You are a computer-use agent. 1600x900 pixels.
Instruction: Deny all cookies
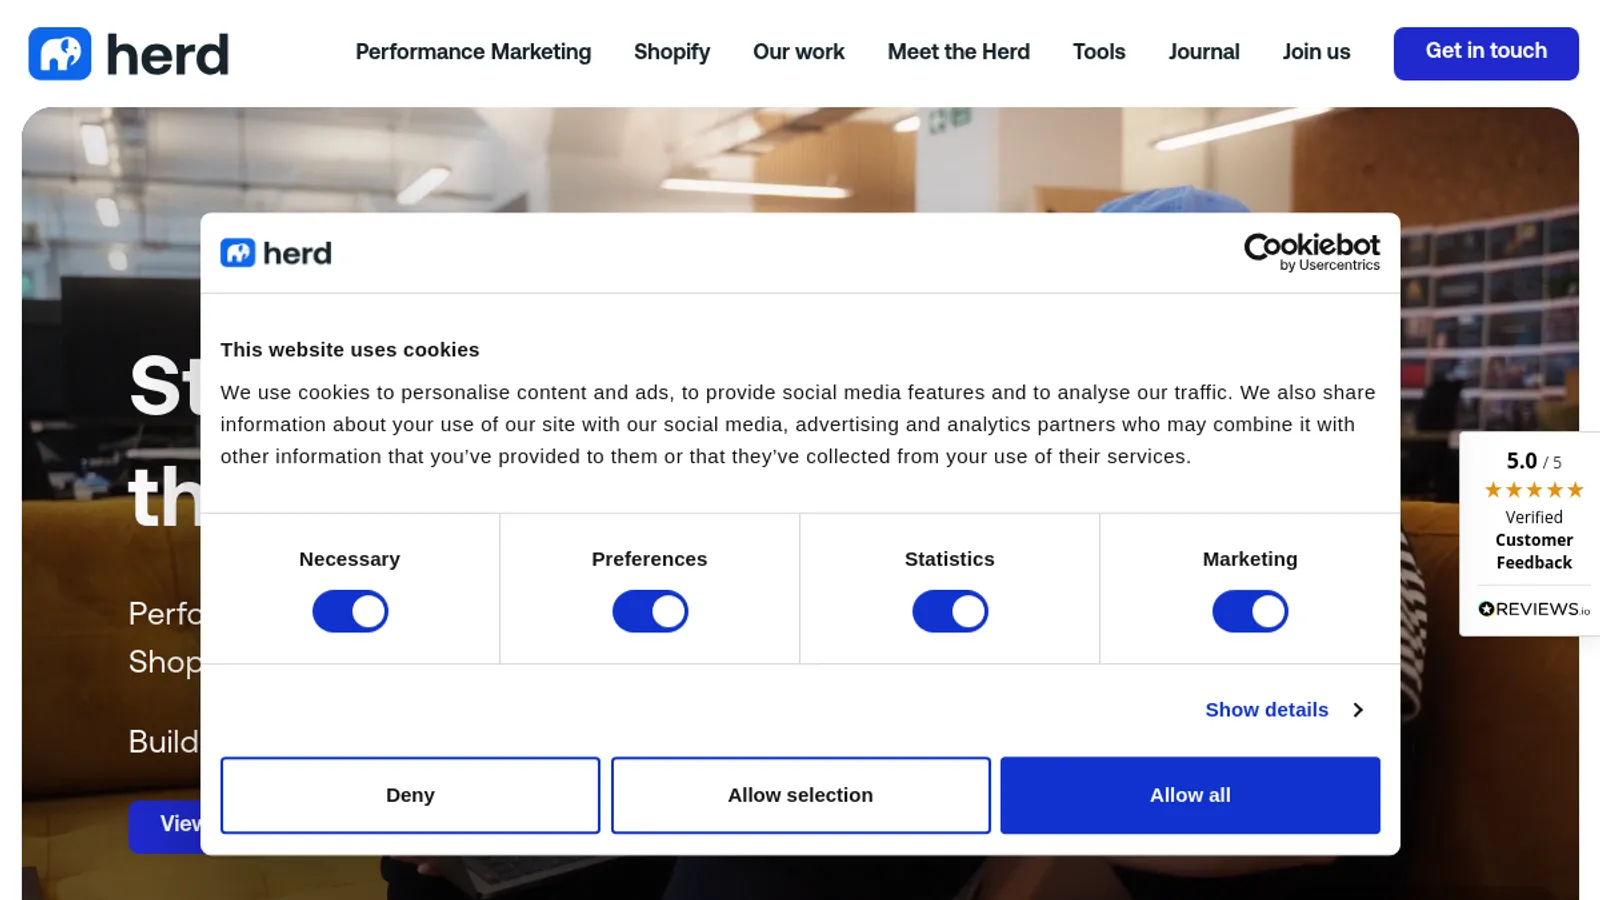tap(410, 795)
